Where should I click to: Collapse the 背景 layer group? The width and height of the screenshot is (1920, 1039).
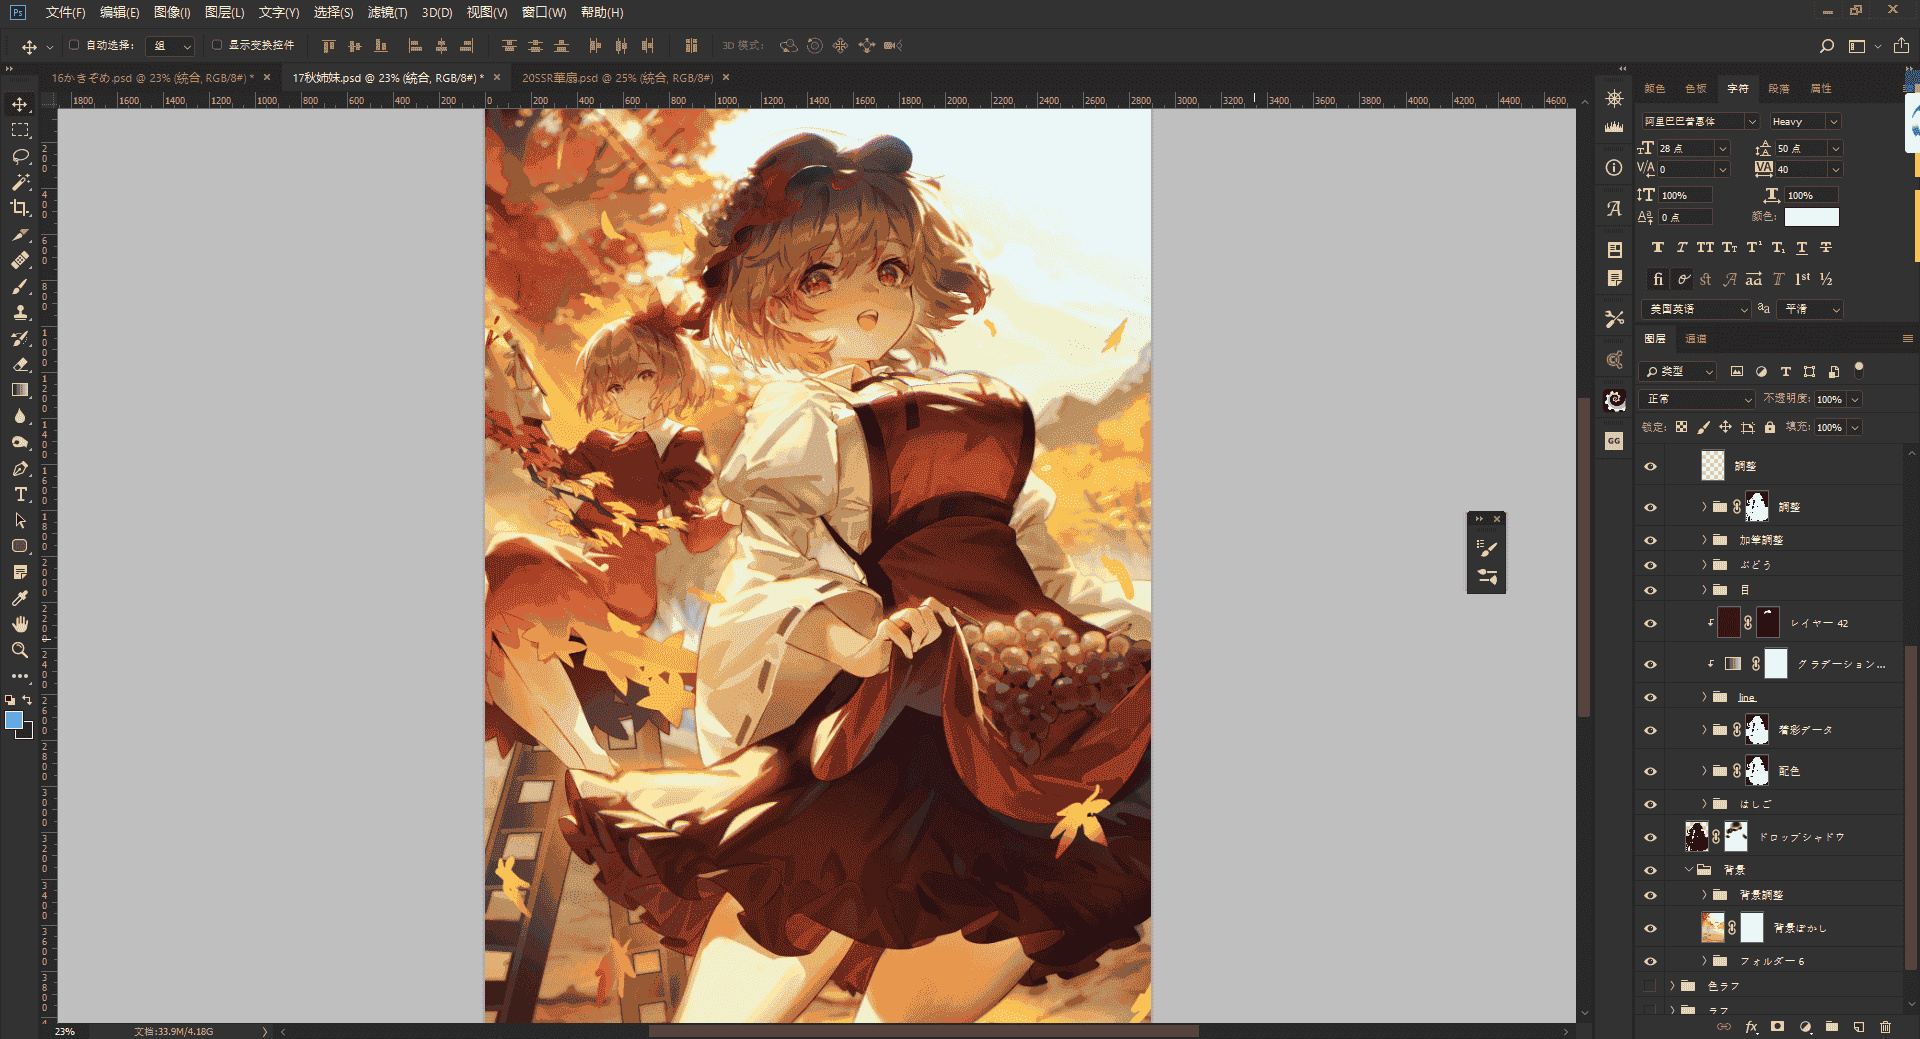point(1688,870)
